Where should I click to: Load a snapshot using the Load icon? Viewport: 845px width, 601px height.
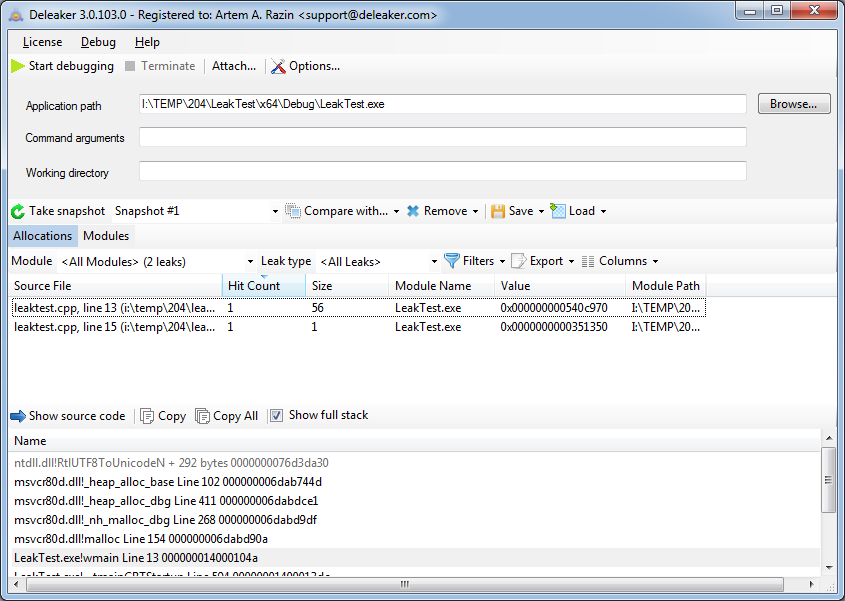pos(556,211)
